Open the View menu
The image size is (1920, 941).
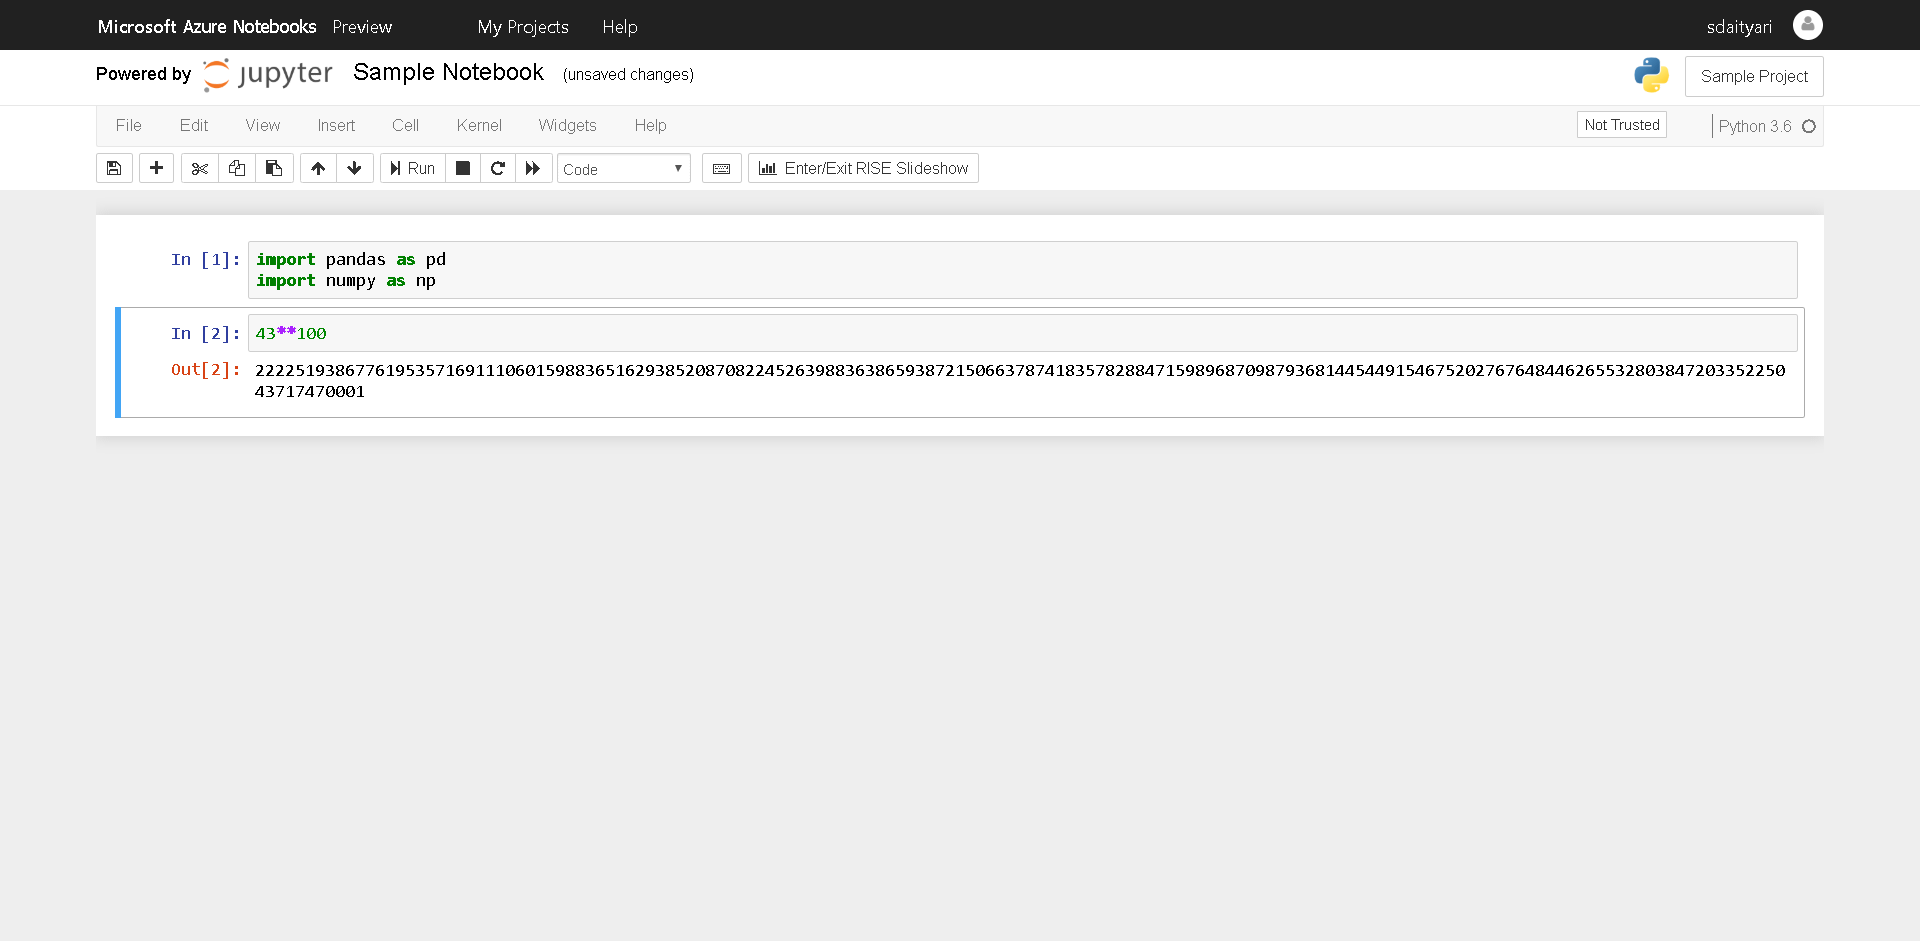coord(263,125)
